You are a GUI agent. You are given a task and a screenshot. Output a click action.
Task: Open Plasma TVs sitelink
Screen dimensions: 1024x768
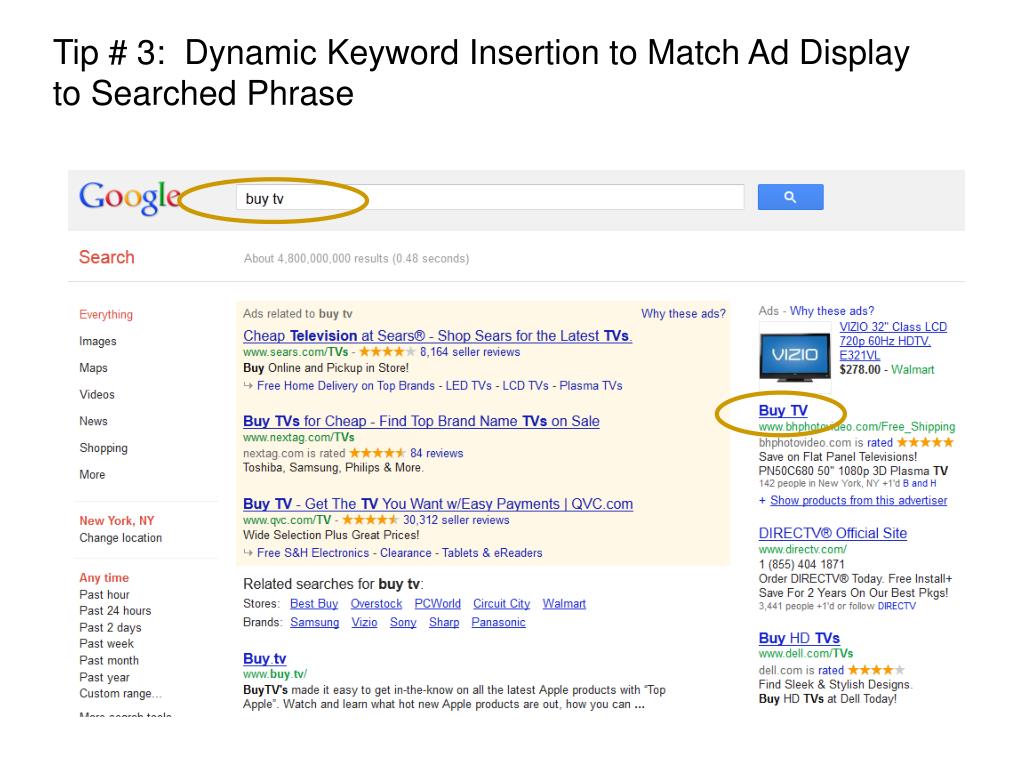click(x=590, y=386)
